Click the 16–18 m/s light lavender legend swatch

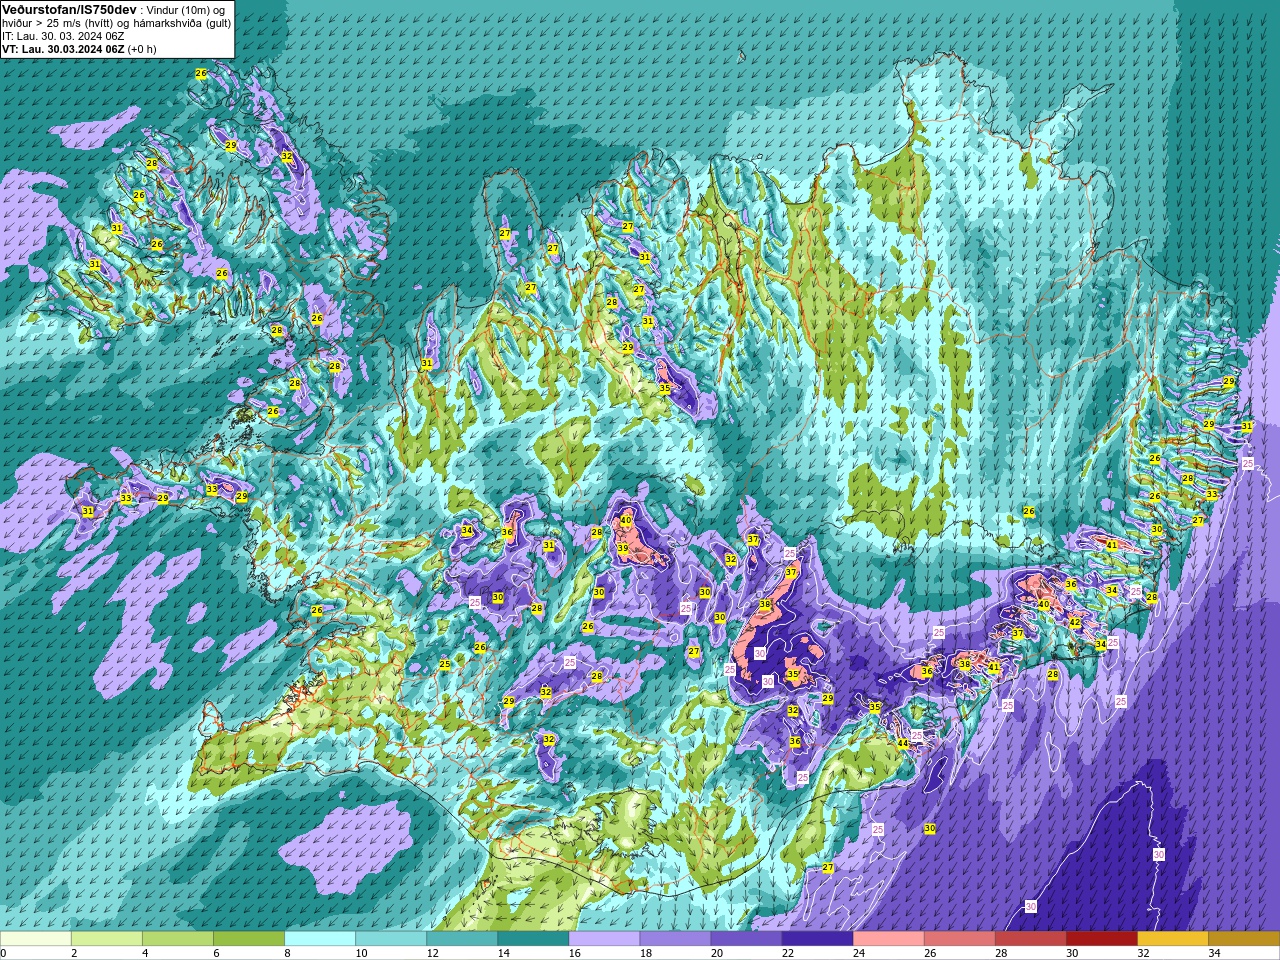(x=604, y=939)
